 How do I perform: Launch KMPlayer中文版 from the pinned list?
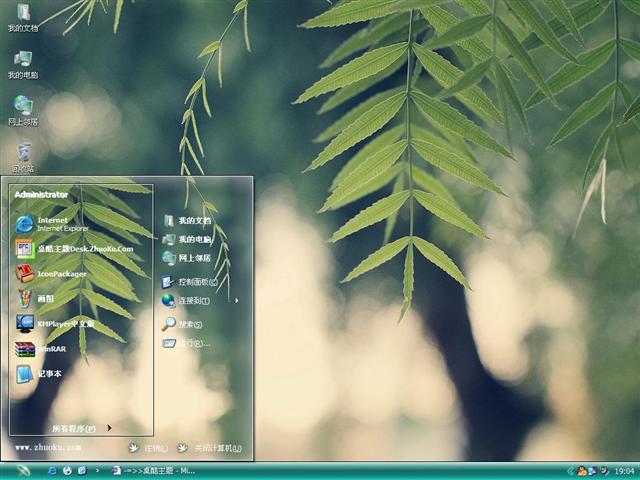pos(64,323)
